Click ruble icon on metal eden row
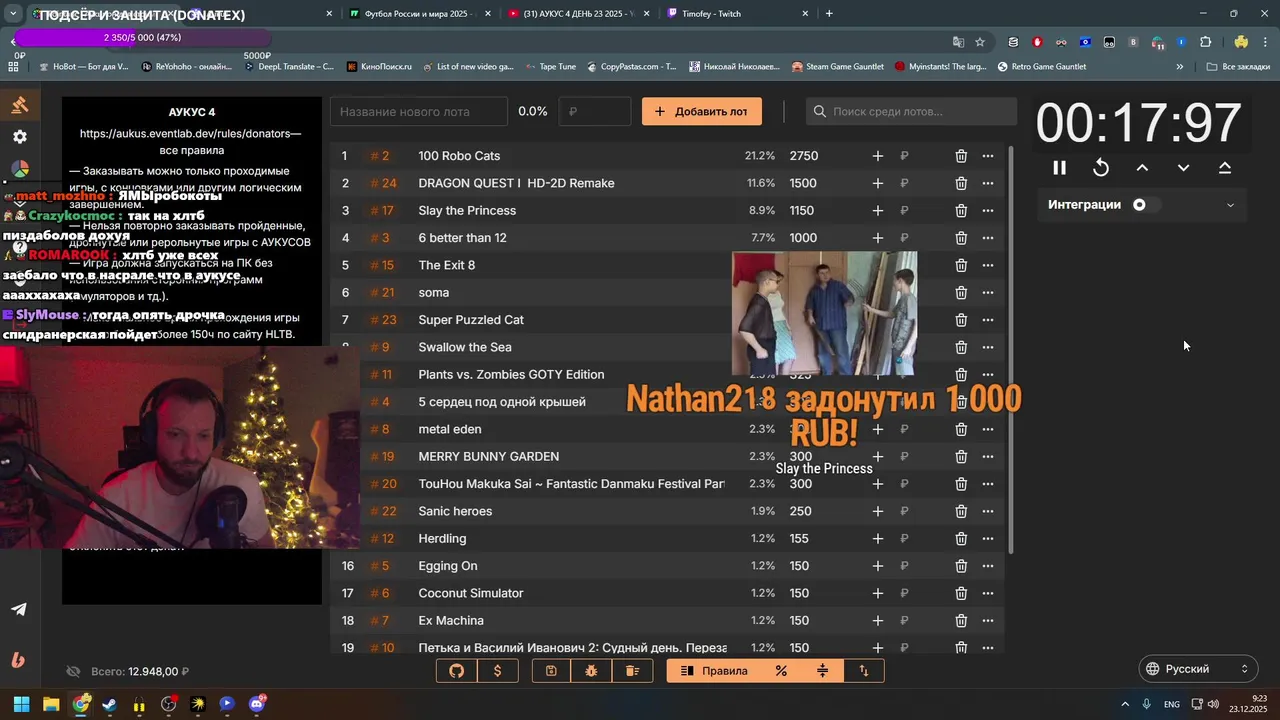 pyautogui.click(x=904, y=429)
